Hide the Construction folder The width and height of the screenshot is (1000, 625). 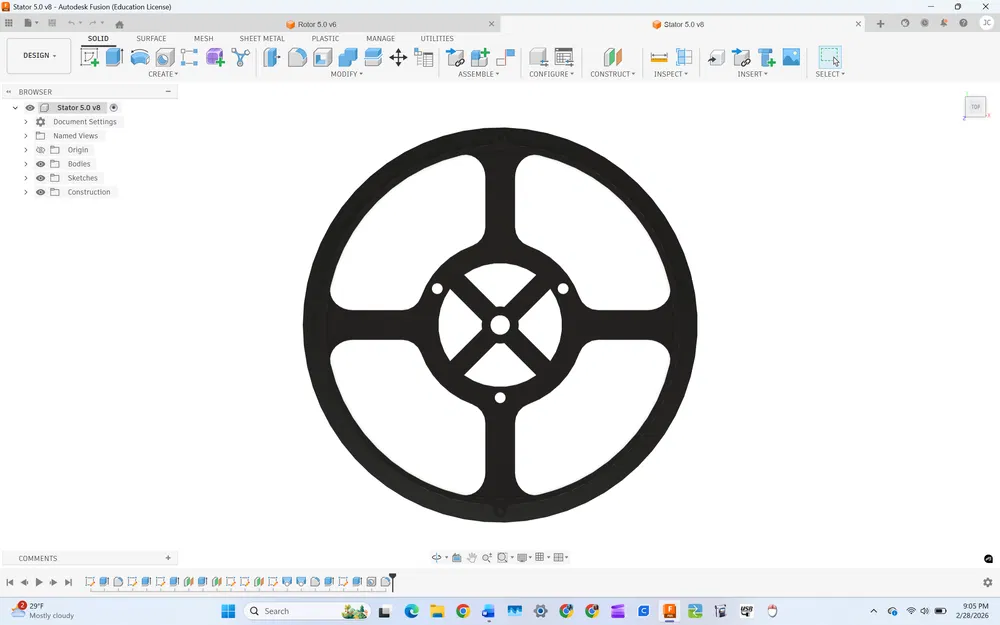coord(40,192)
